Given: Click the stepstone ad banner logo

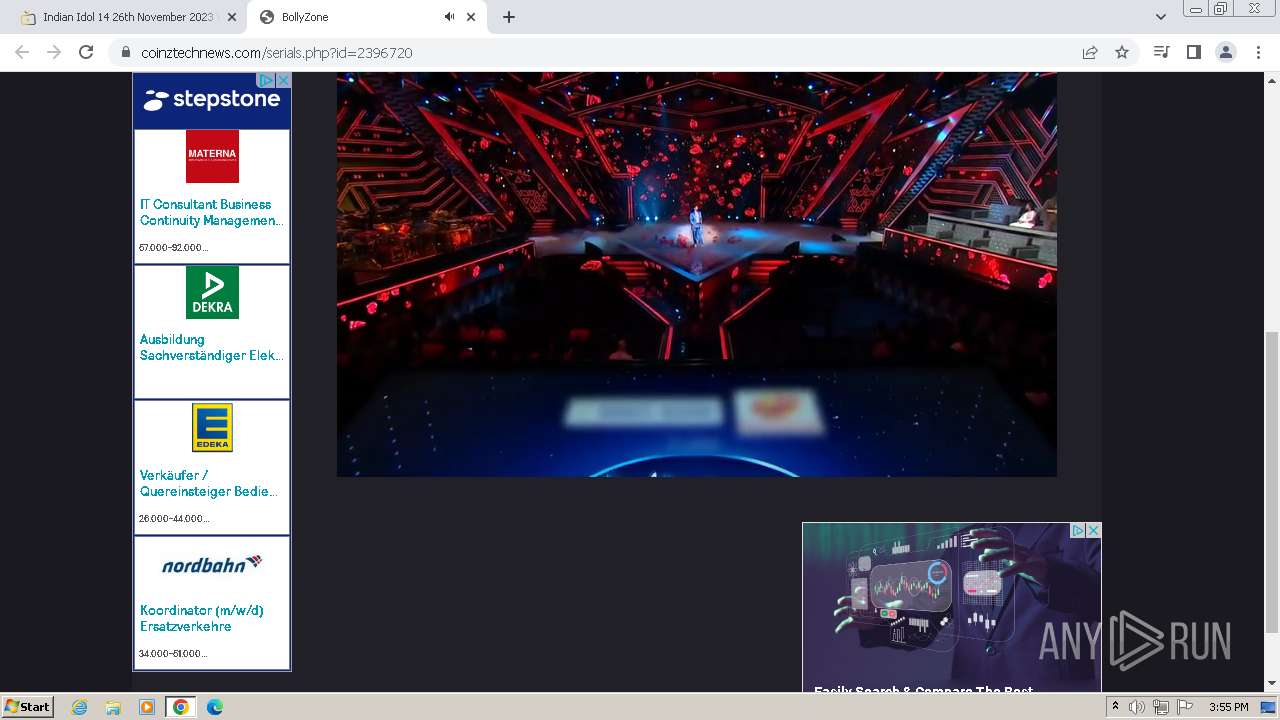Looking at the screenshot, I should click(x=212, y=100).
